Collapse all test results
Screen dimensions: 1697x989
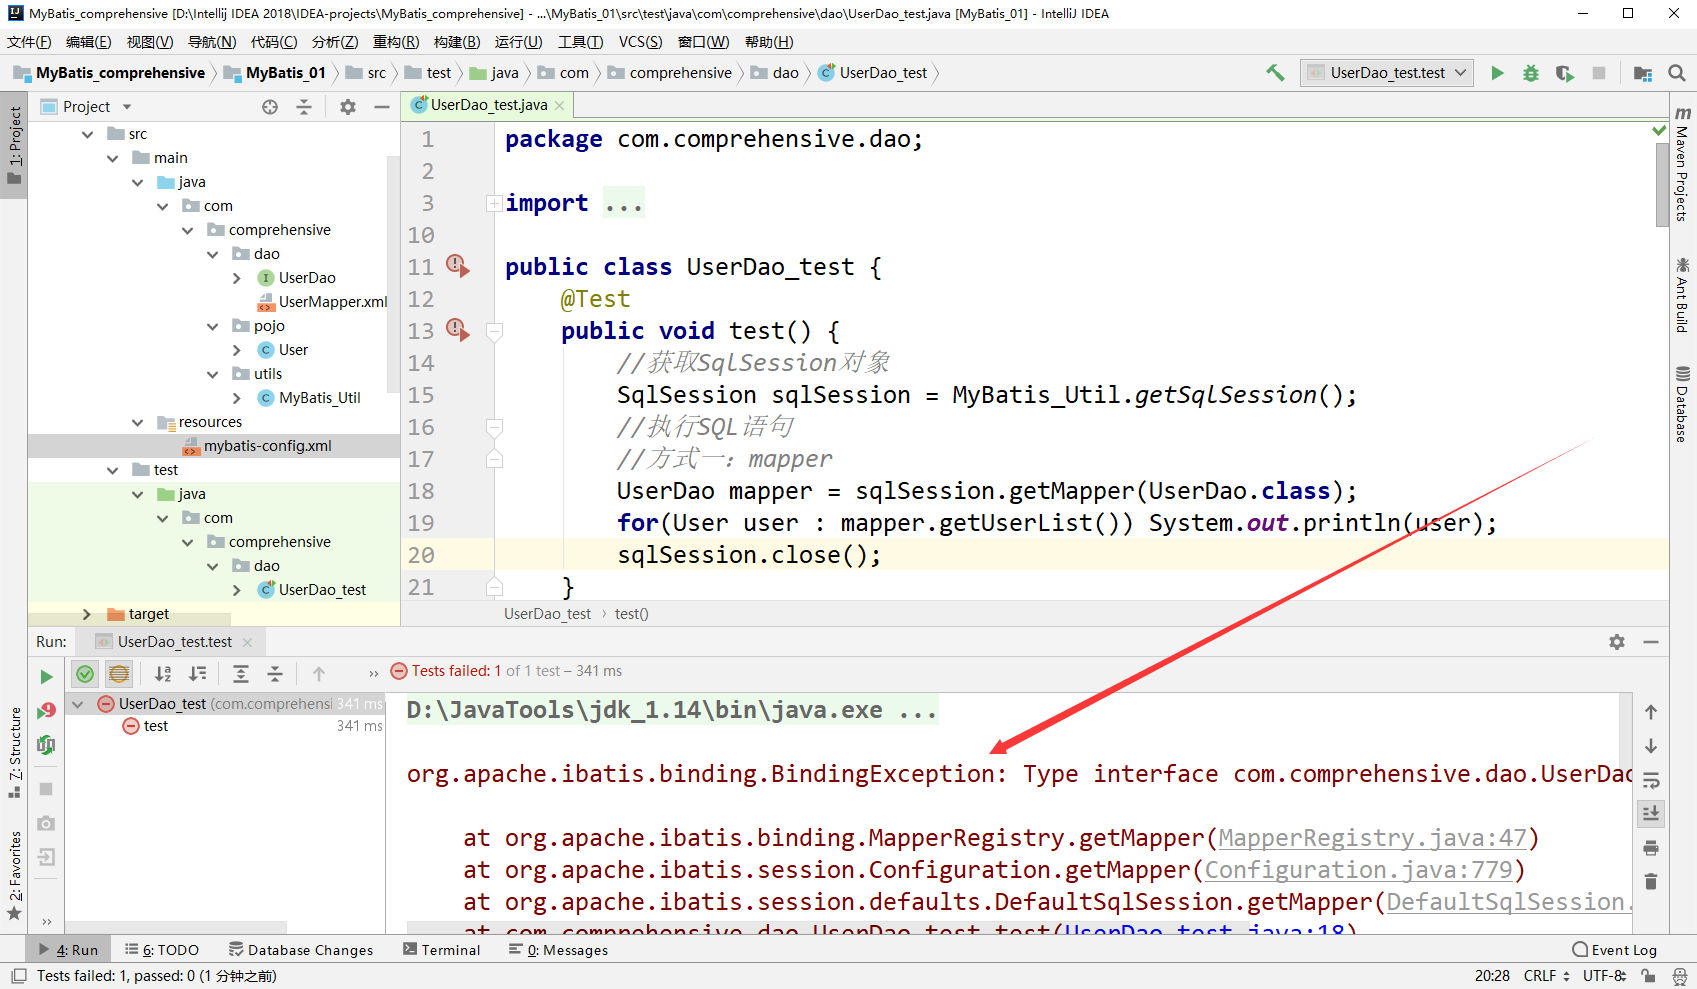click(275, 674)
